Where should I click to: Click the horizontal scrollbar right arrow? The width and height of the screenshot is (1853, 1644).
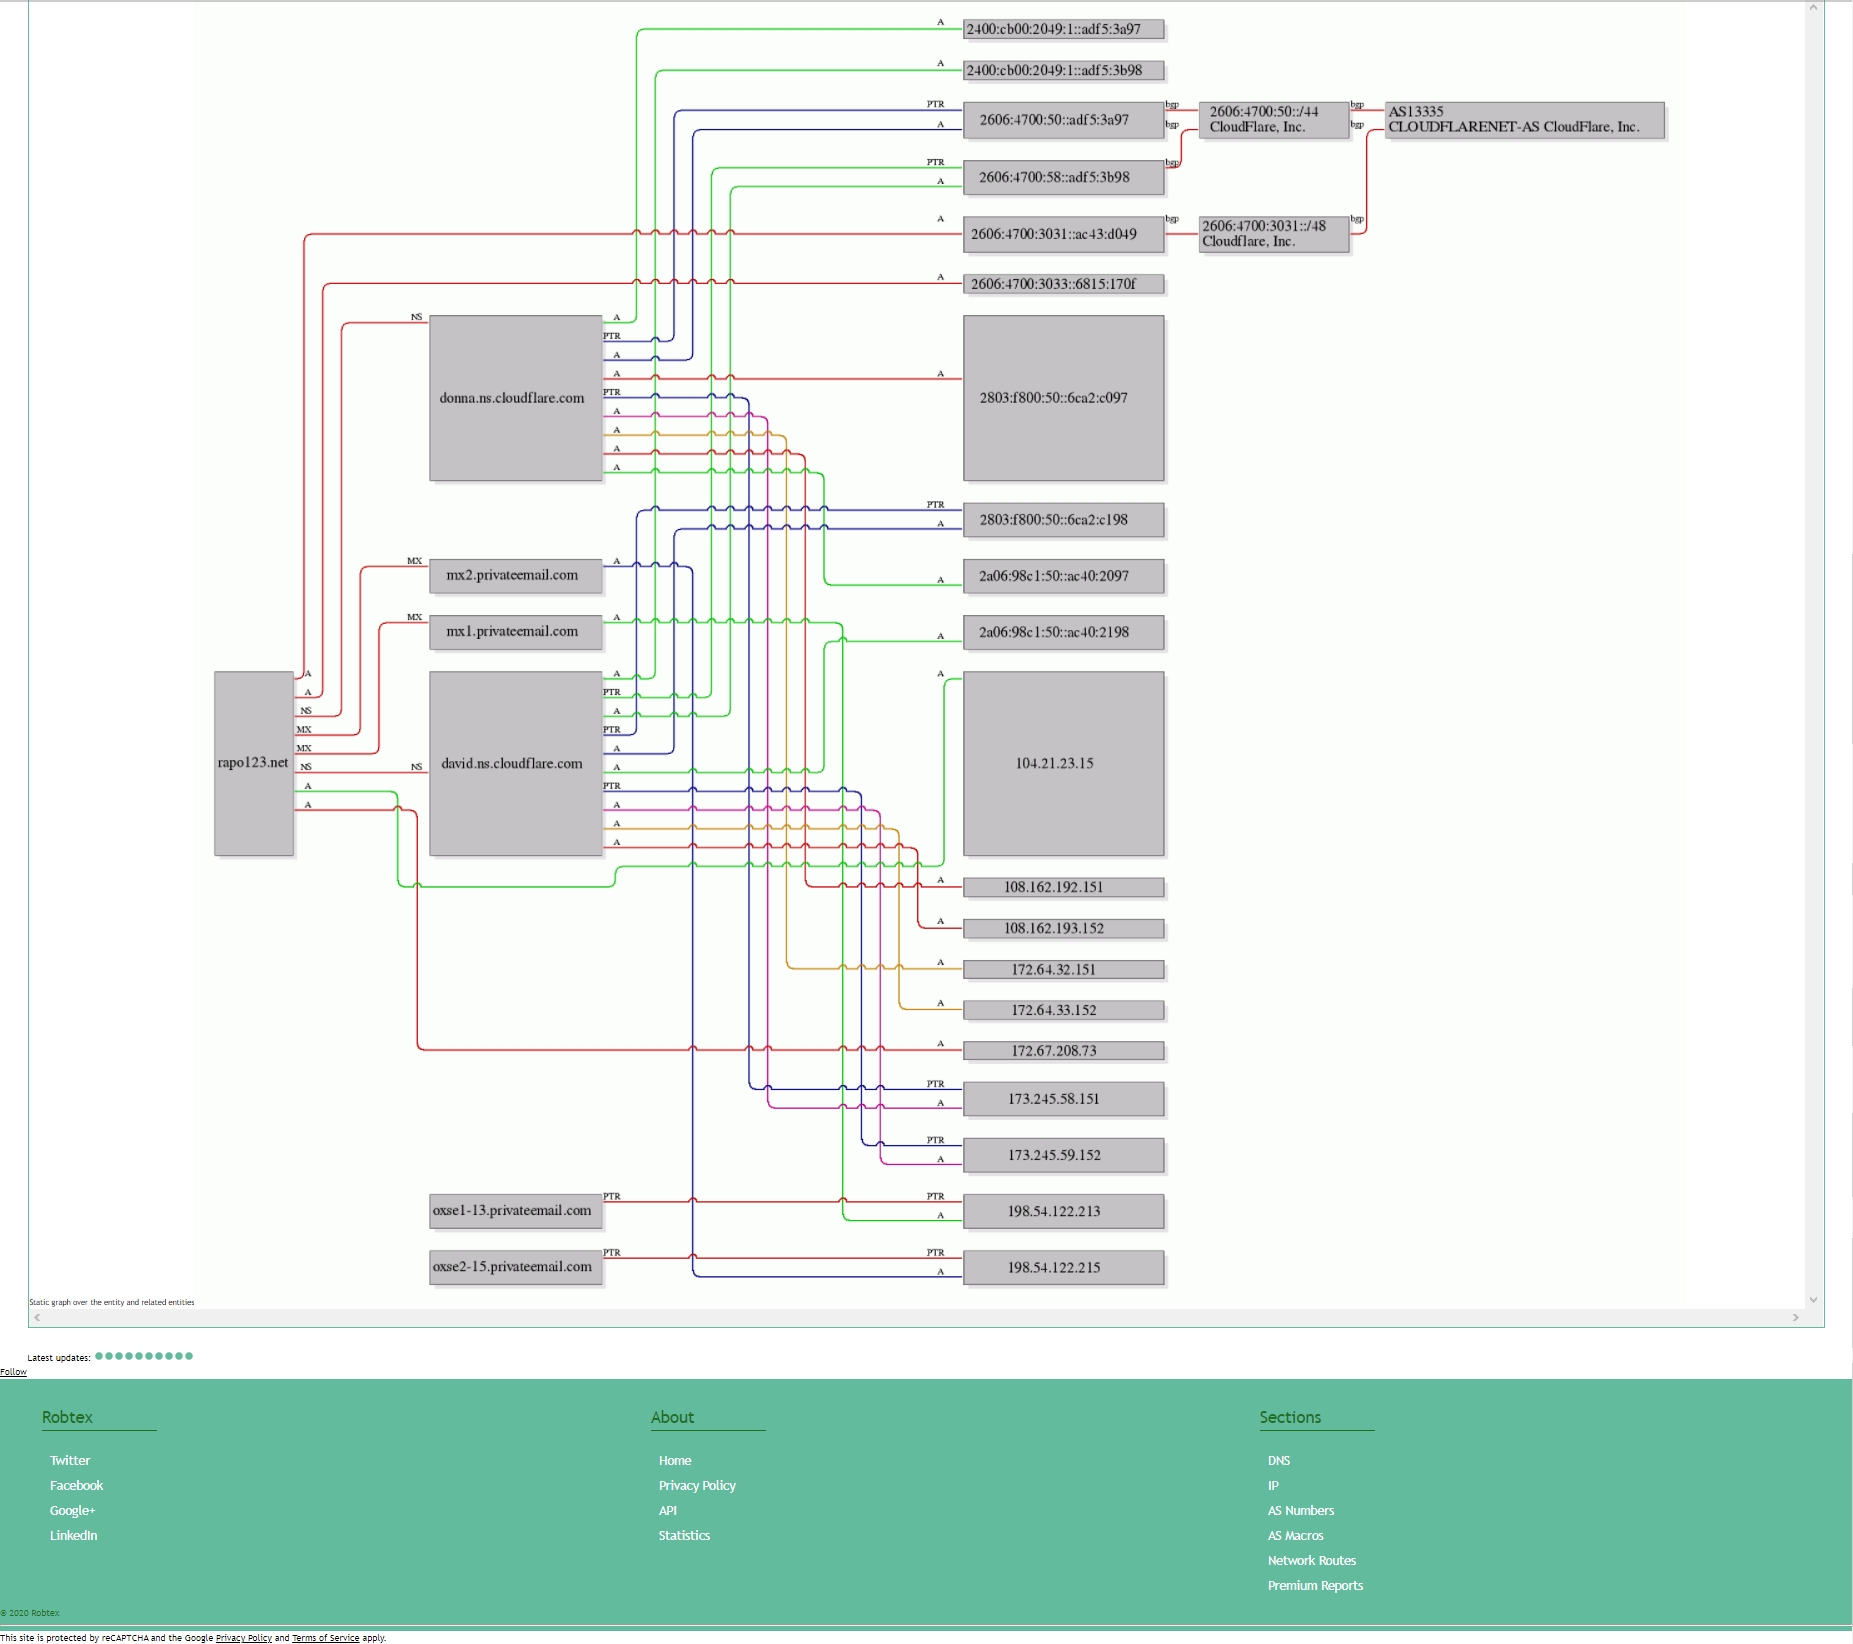1796,1318
